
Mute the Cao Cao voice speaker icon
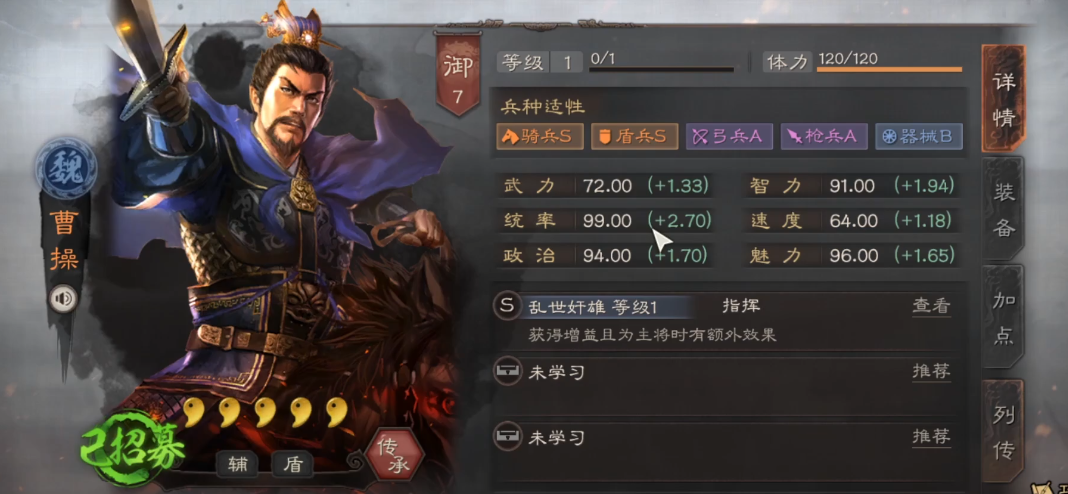point(63,298)
